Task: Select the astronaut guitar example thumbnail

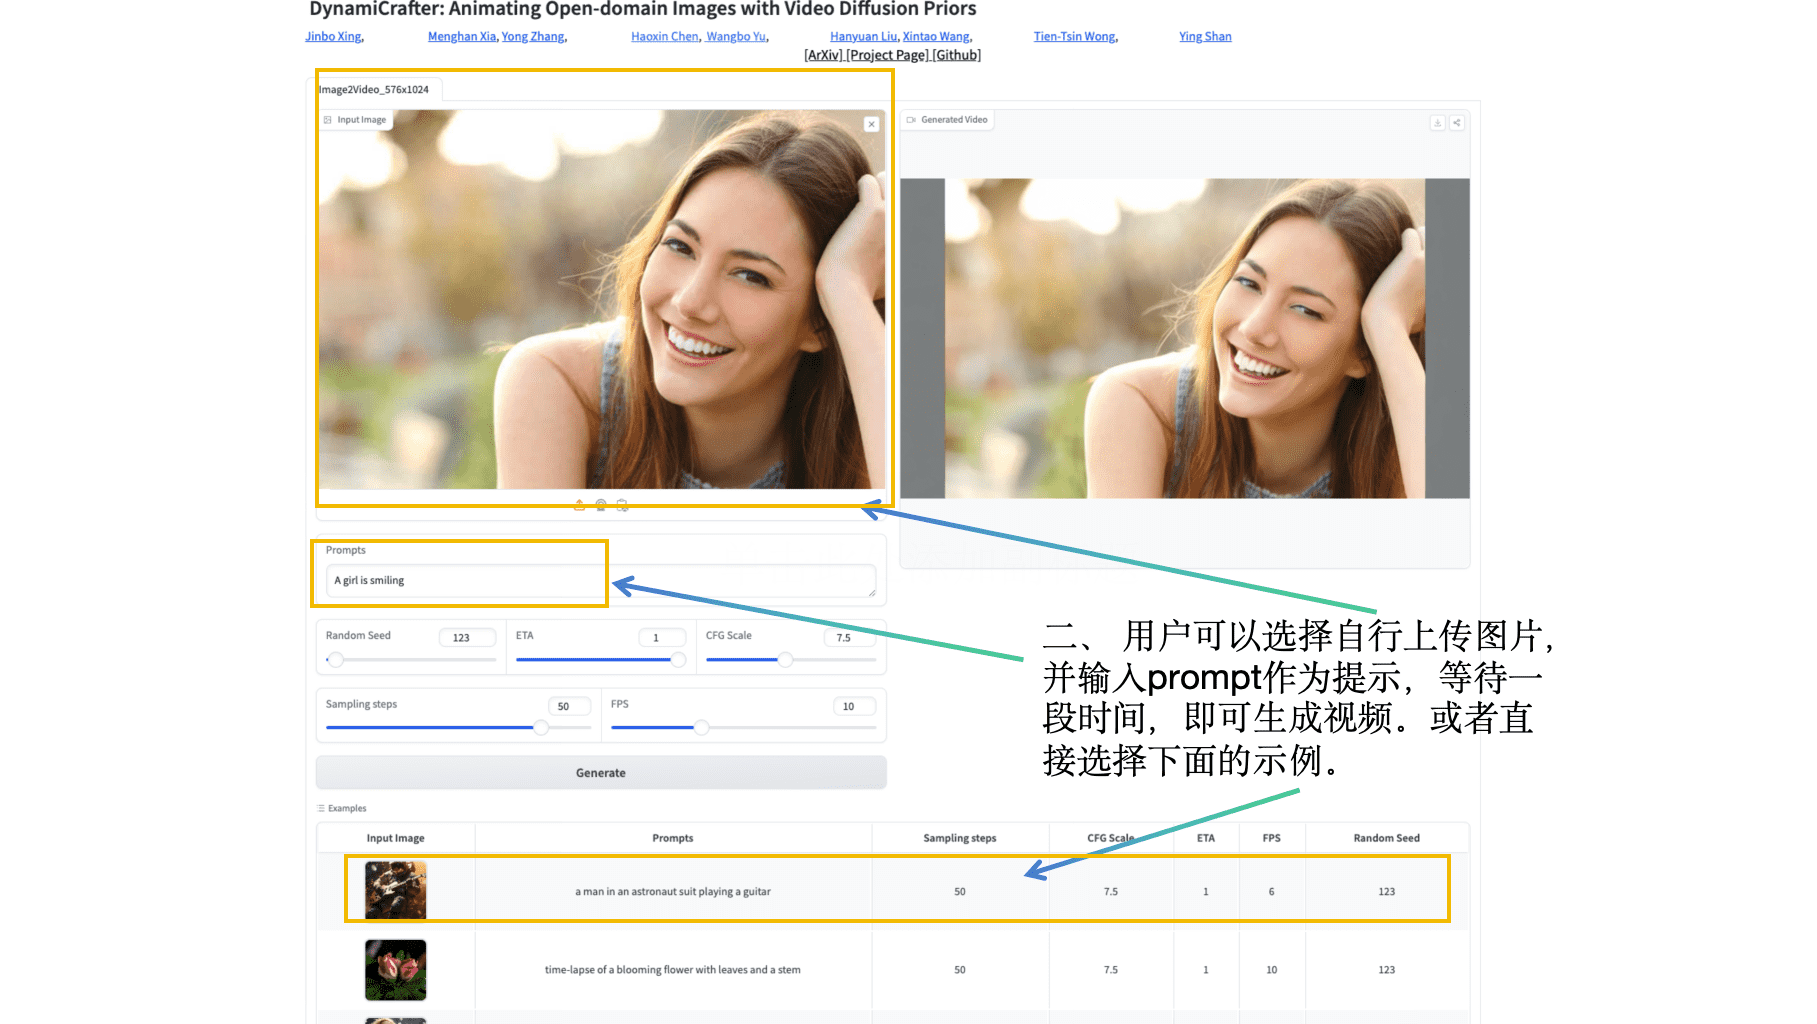Action: 396,890
